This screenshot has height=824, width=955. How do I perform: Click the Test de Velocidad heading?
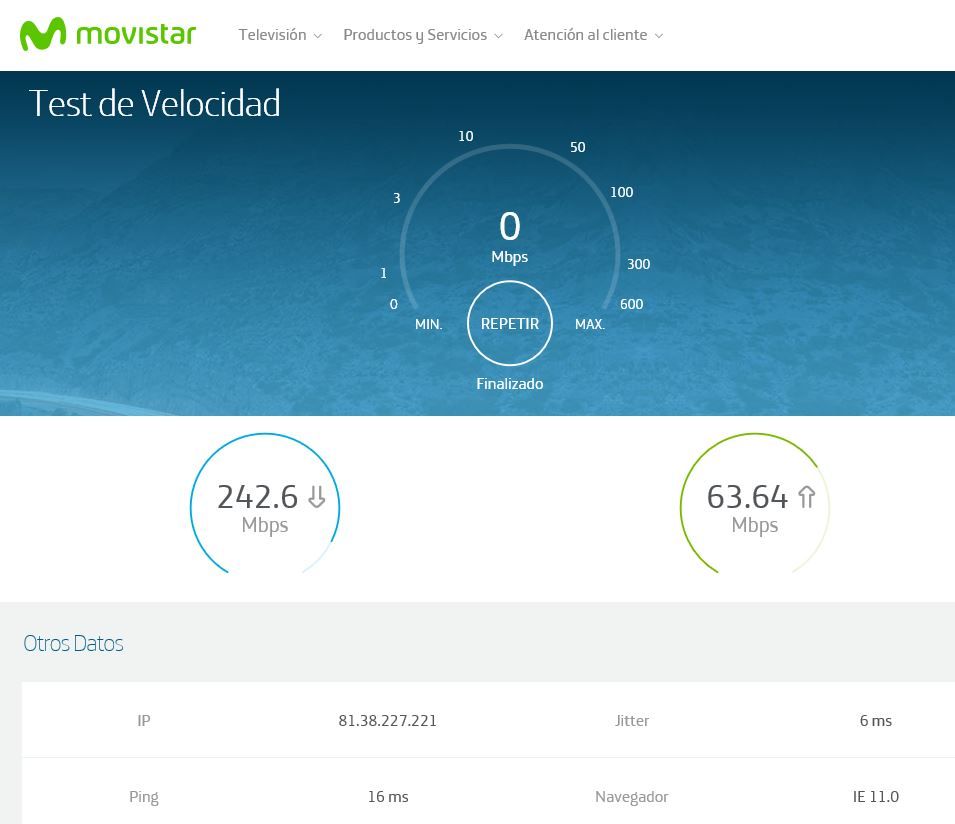154,104
